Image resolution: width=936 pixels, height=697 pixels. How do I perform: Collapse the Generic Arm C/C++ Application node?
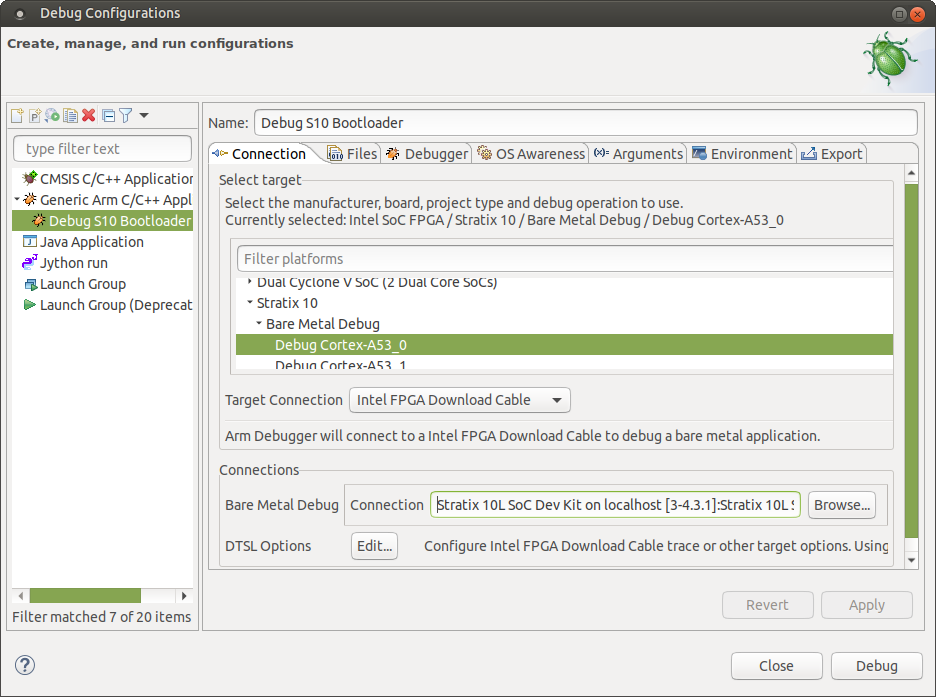17,200
